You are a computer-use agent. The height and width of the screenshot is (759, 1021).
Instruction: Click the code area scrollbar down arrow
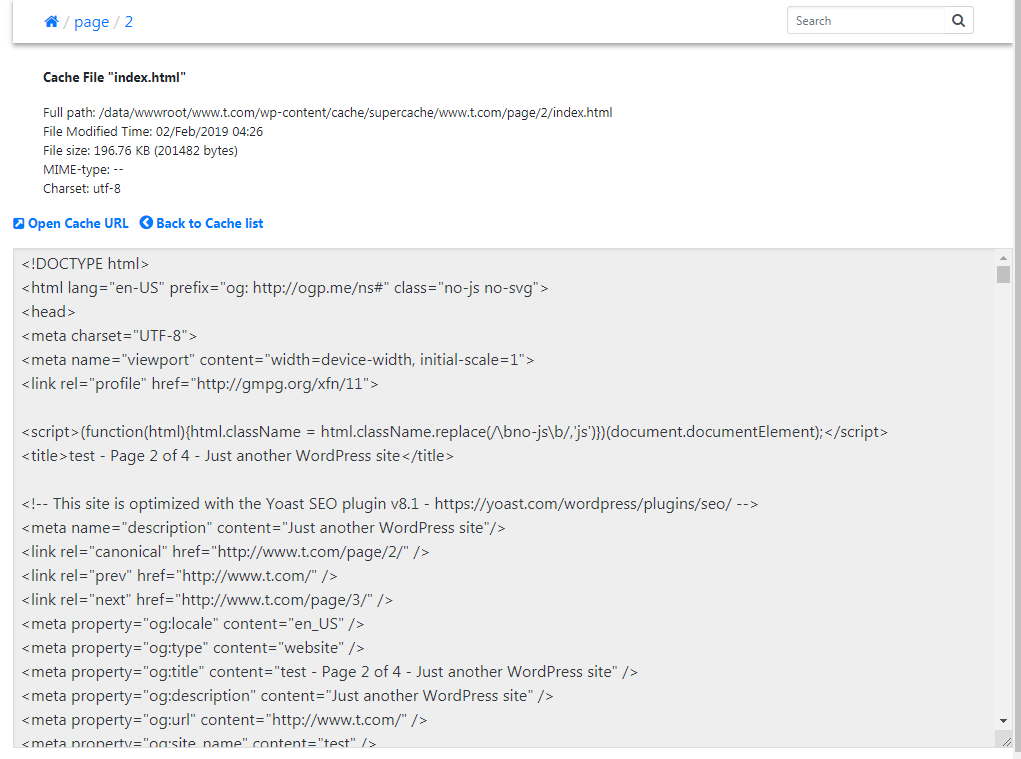click(x=1003, y=721)
